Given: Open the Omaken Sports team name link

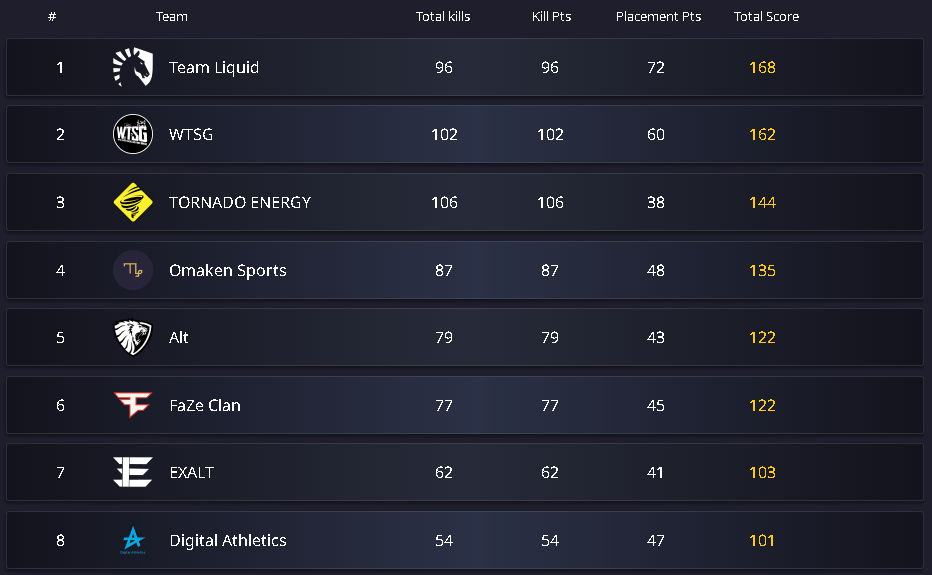Looking at the screenshot, I should [228, 270].
